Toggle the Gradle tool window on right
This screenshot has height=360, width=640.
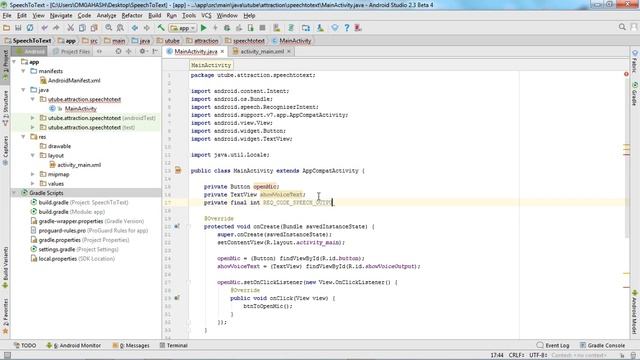pyautogui.click(x=635, y=93)
